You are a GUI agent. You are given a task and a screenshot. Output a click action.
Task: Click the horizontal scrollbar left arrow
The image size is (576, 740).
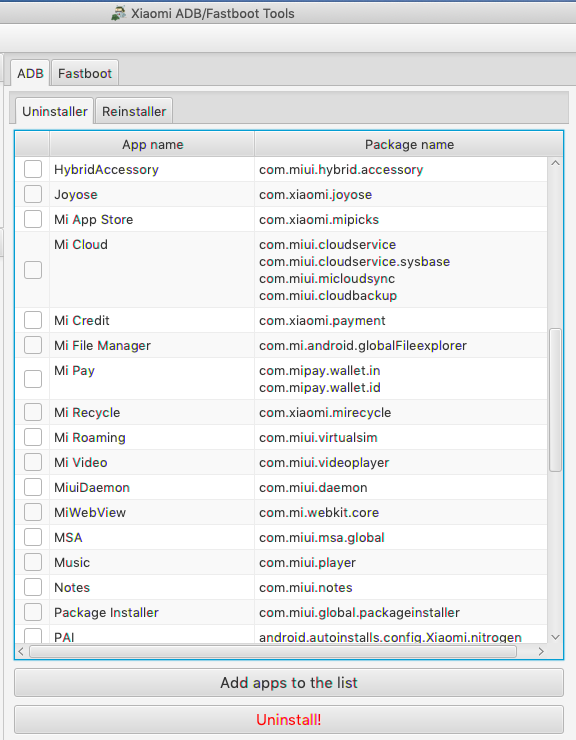coord(21,651)
